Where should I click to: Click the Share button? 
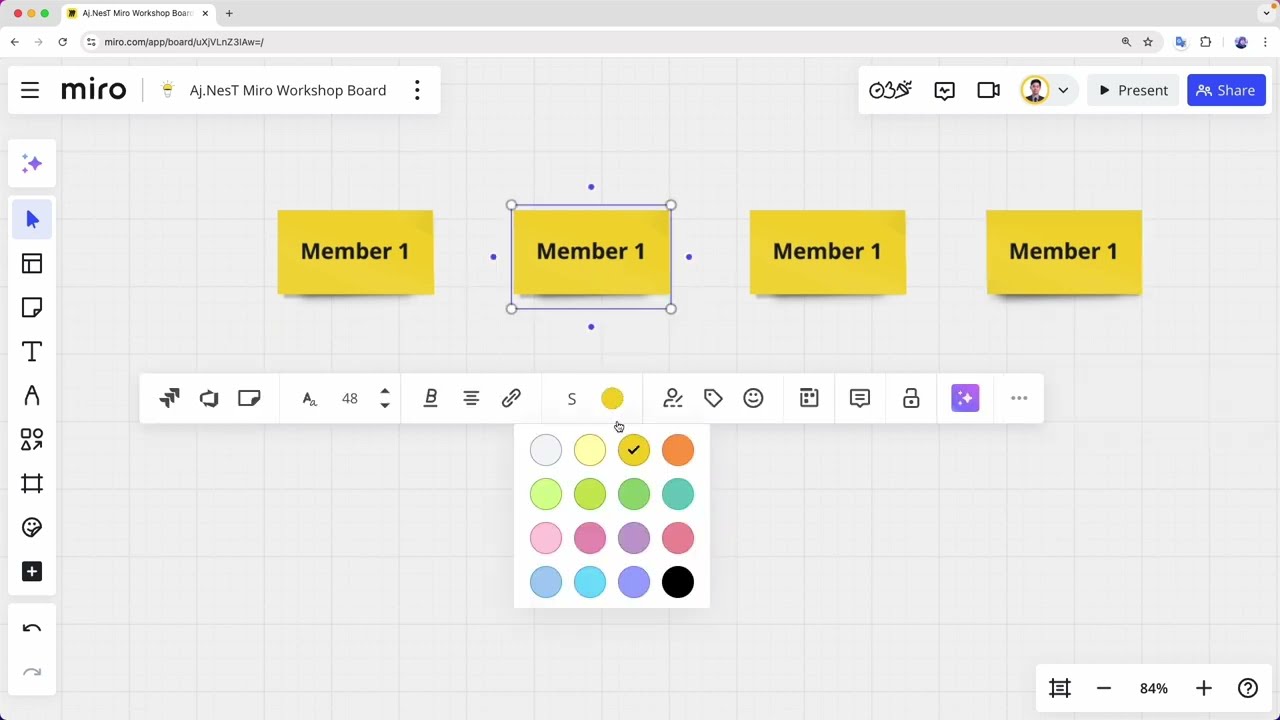pos(1226,90)
